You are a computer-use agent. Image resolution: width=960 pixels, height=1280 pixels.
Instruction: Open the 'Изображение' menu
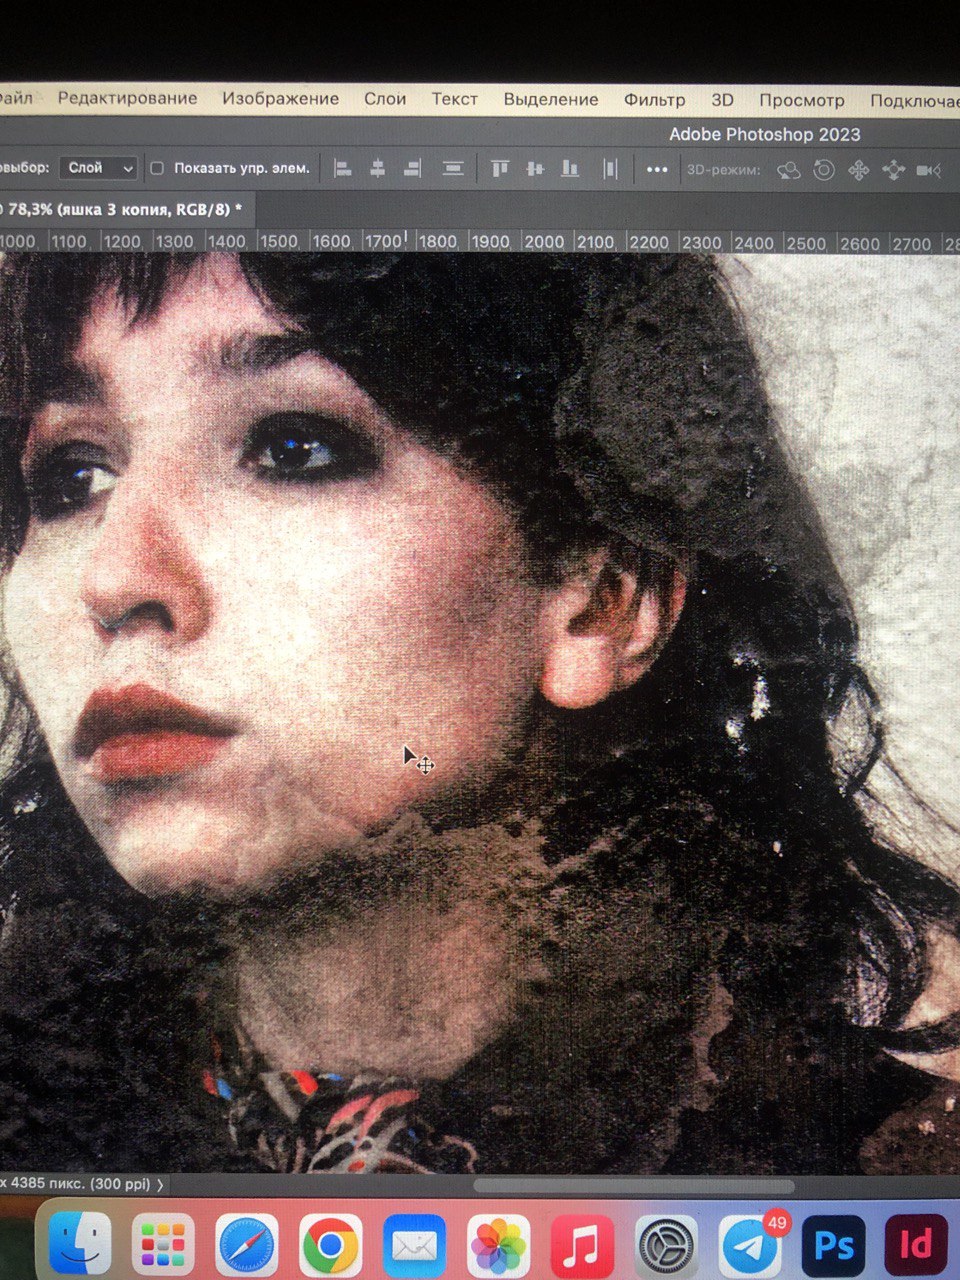point(280,98)
